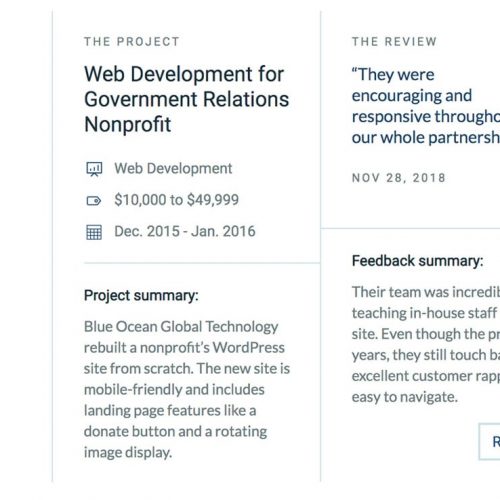Select the Web Development category label
The image size is (500, 500).
[x=173, y=168]
